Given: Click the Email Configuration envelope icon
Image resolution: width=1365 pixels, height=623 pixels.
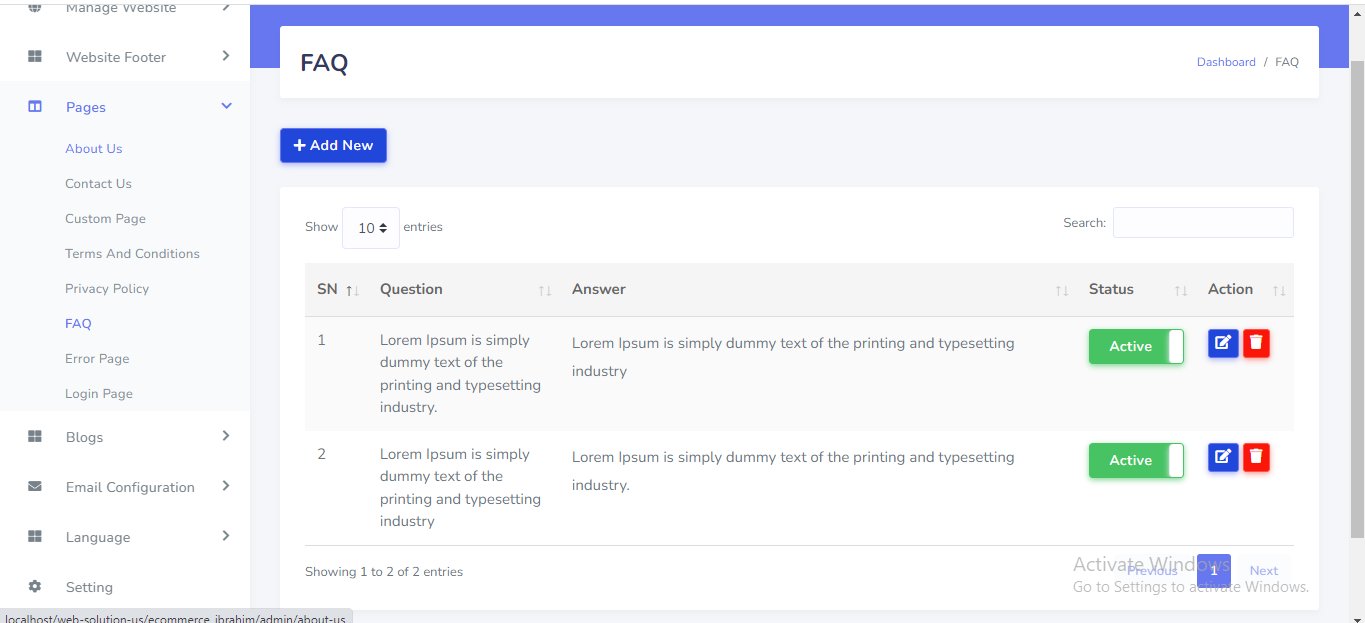Looking at the screenshot, I should (35, 487).
